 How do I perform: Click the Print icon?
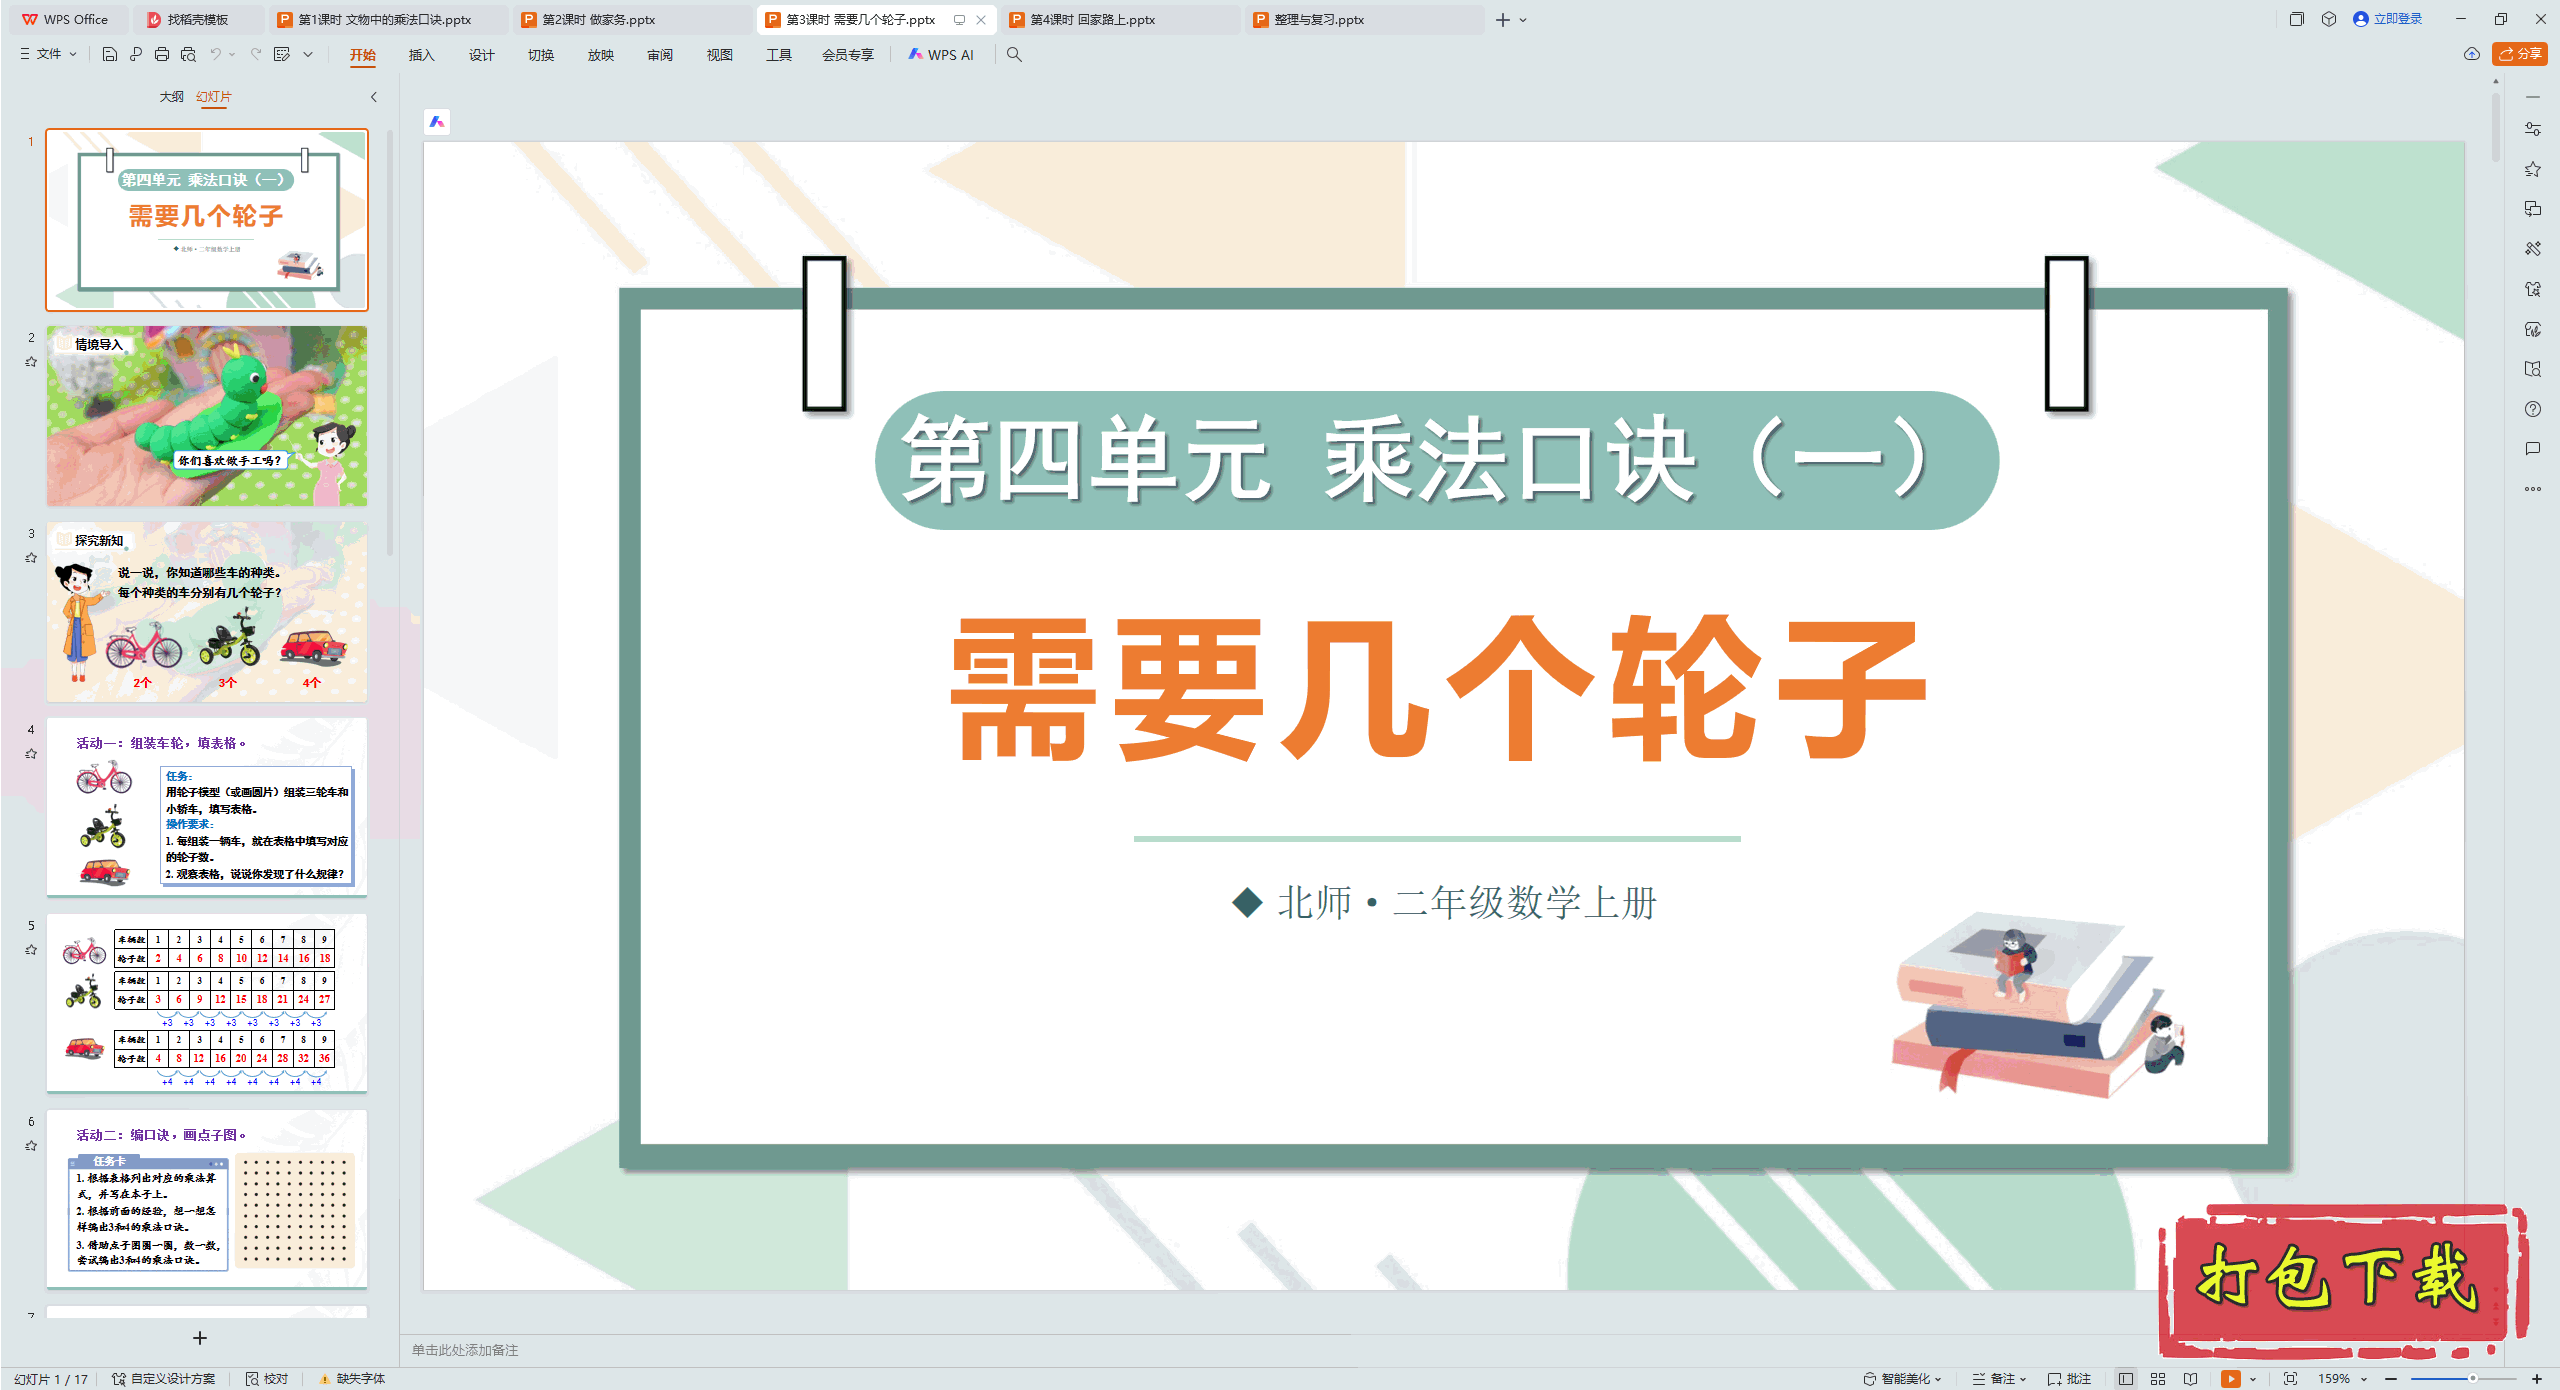(x=162, y=54)
